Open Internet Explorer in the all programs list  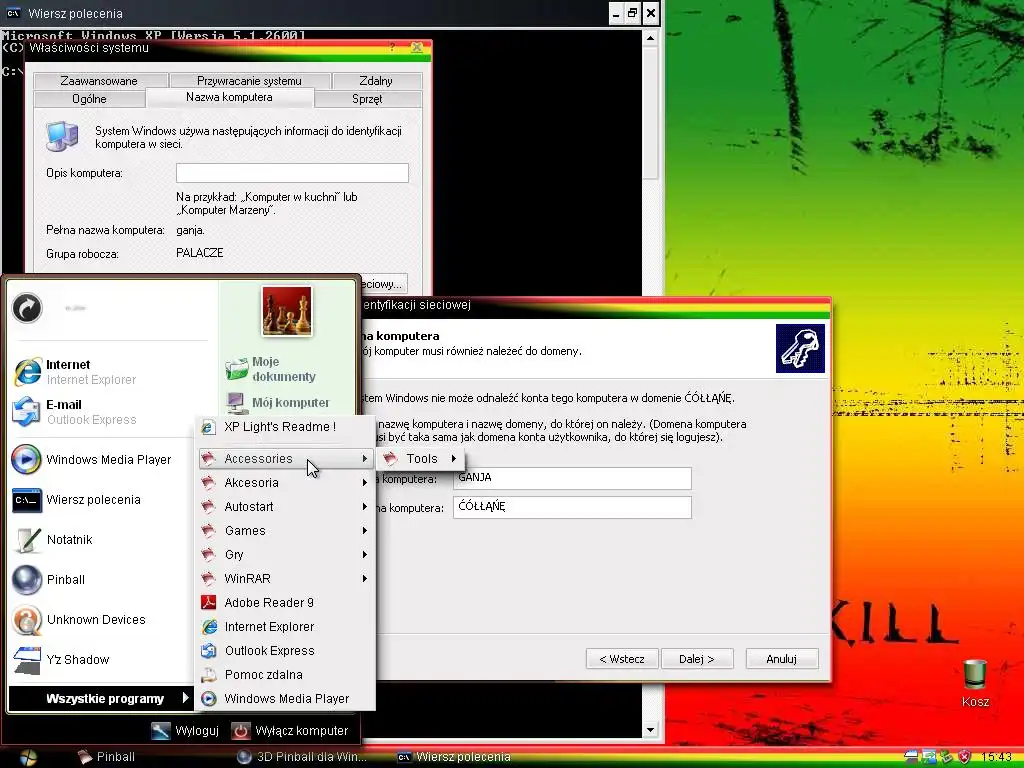click(285, 627)
